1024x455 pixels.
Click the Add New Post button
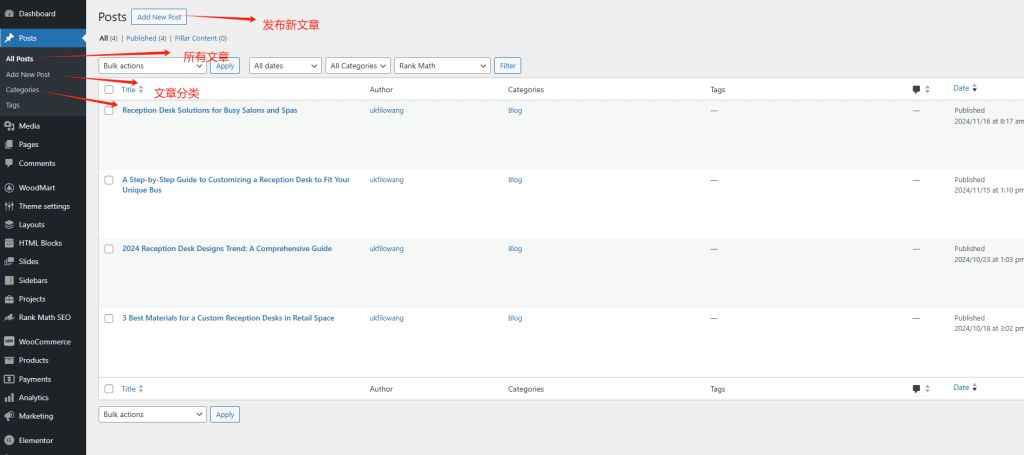[x=158, y=18]
